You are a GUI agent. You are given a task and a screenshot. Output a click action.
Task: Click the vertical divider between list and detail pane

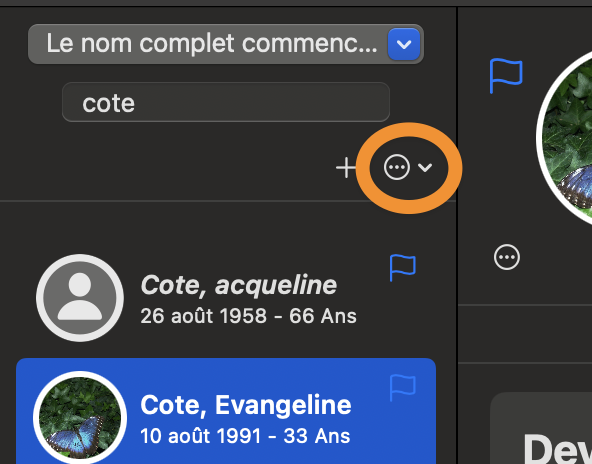[x=457, y=235]
